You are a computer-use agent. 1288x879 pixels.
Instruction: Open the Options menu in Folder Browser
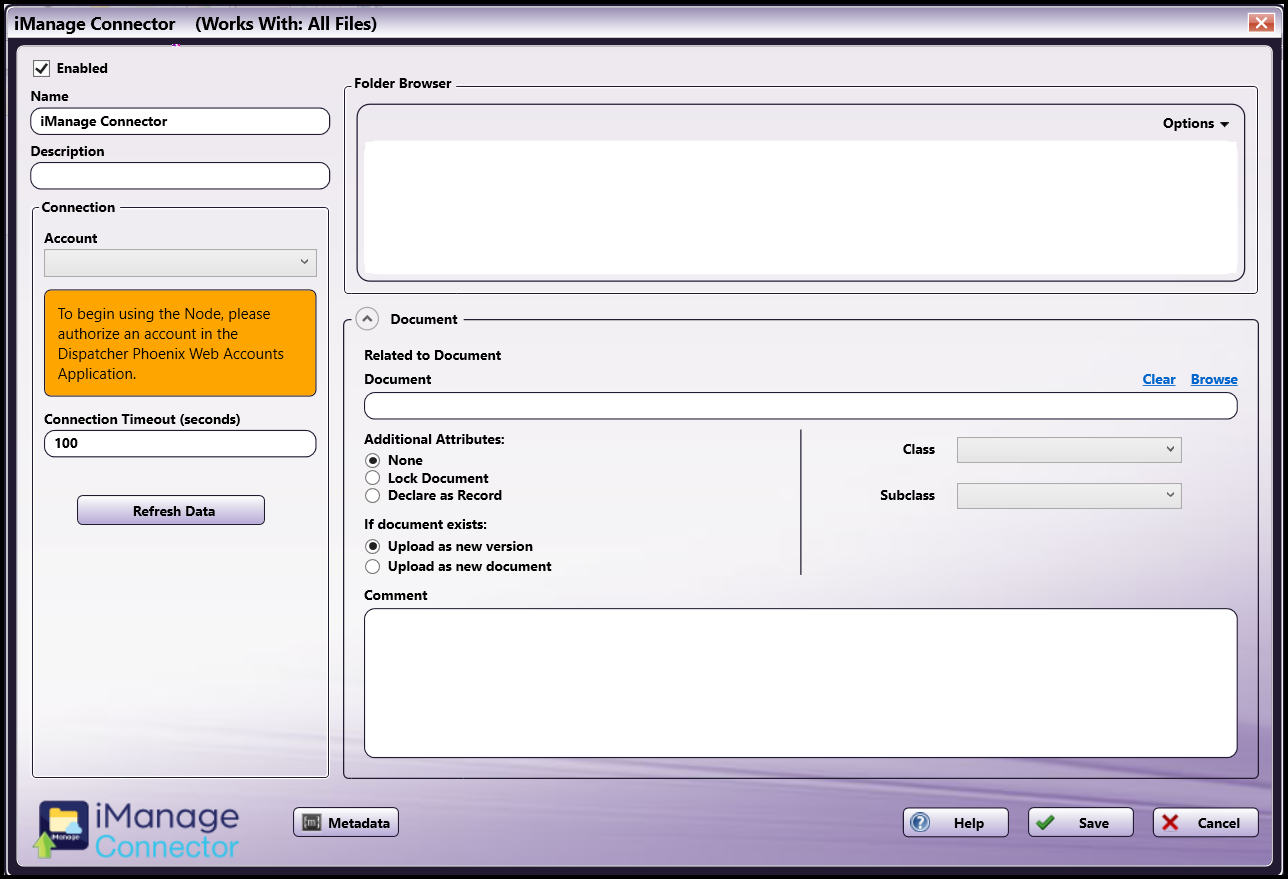click(1196, 123)
